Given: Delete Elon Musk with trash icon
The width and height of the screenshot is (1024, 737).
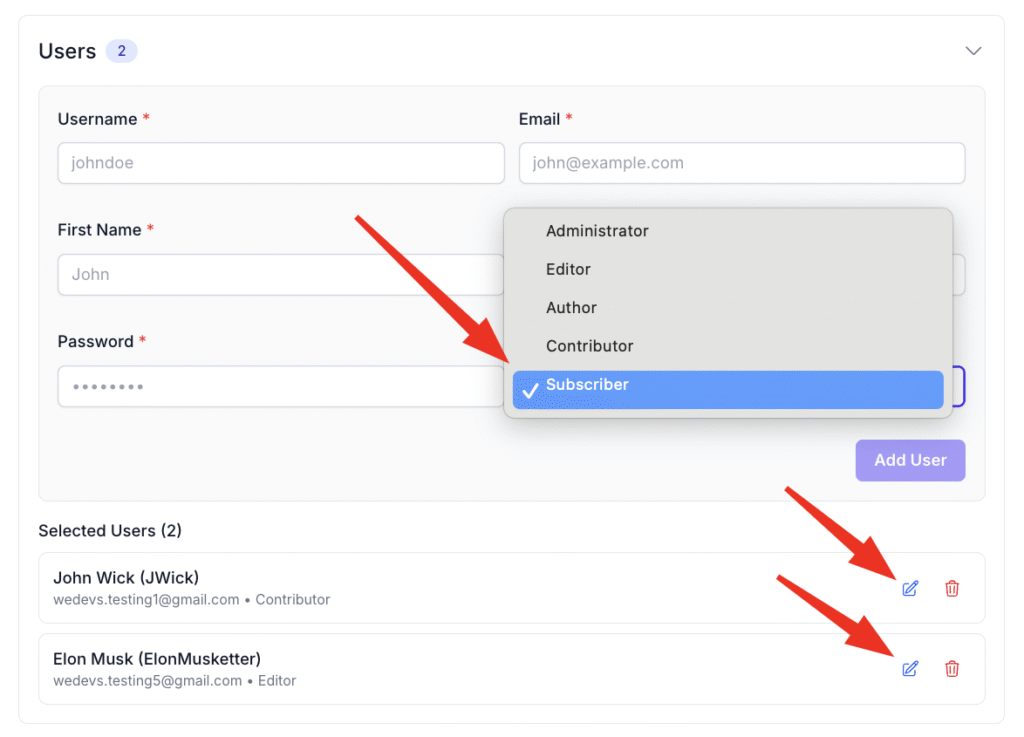Looking at the screenshot, I should coord(952,668).
